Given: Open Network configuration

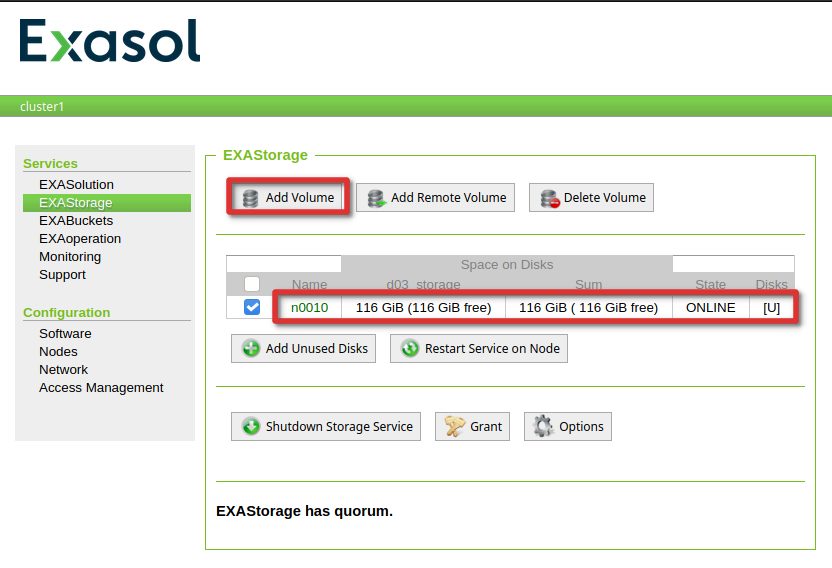Looking at the screenshot, I should pyautogui.click(x=64, y=369).
